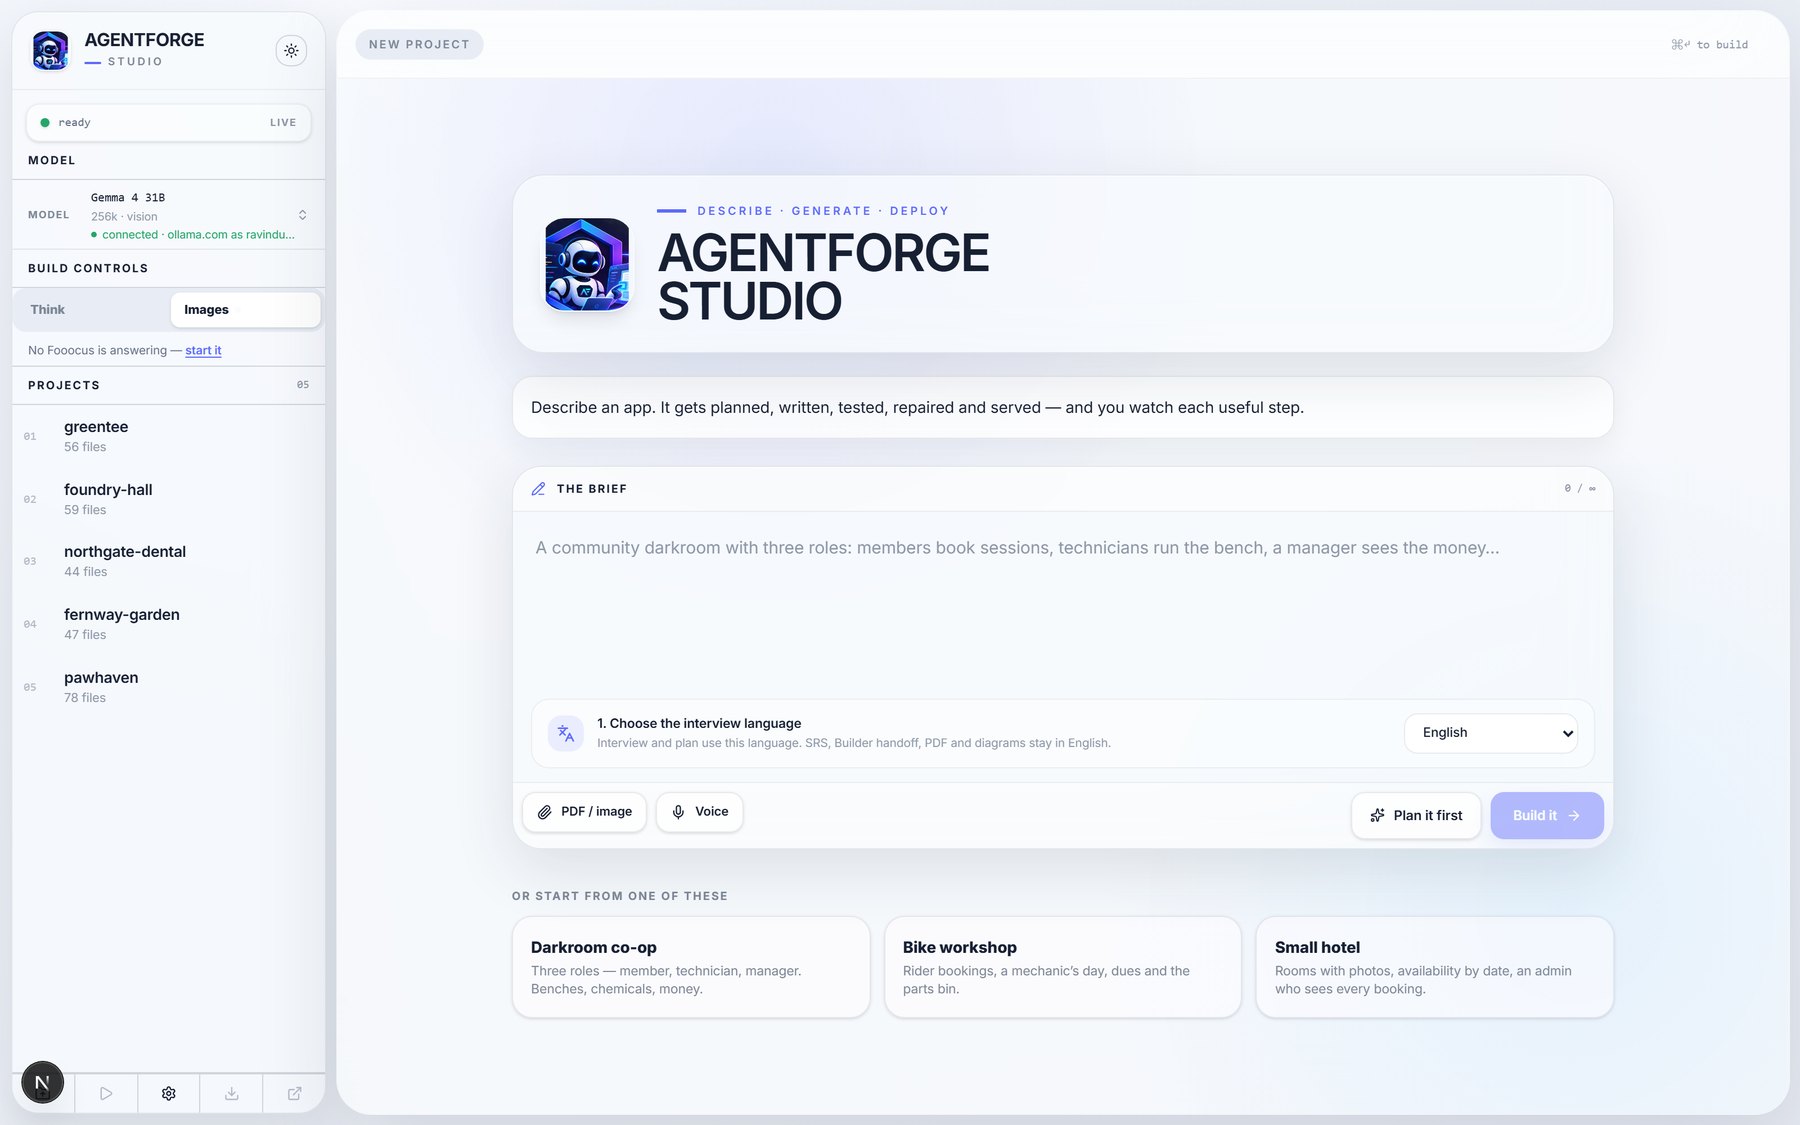Click the translate language icon
This screenshot has width=1800, height=1125.
[x=566, y=733]
